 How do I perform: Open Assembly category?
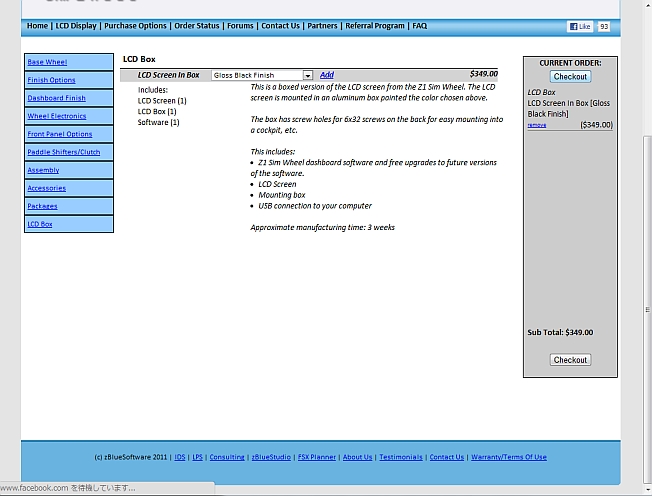coord(43,170)
